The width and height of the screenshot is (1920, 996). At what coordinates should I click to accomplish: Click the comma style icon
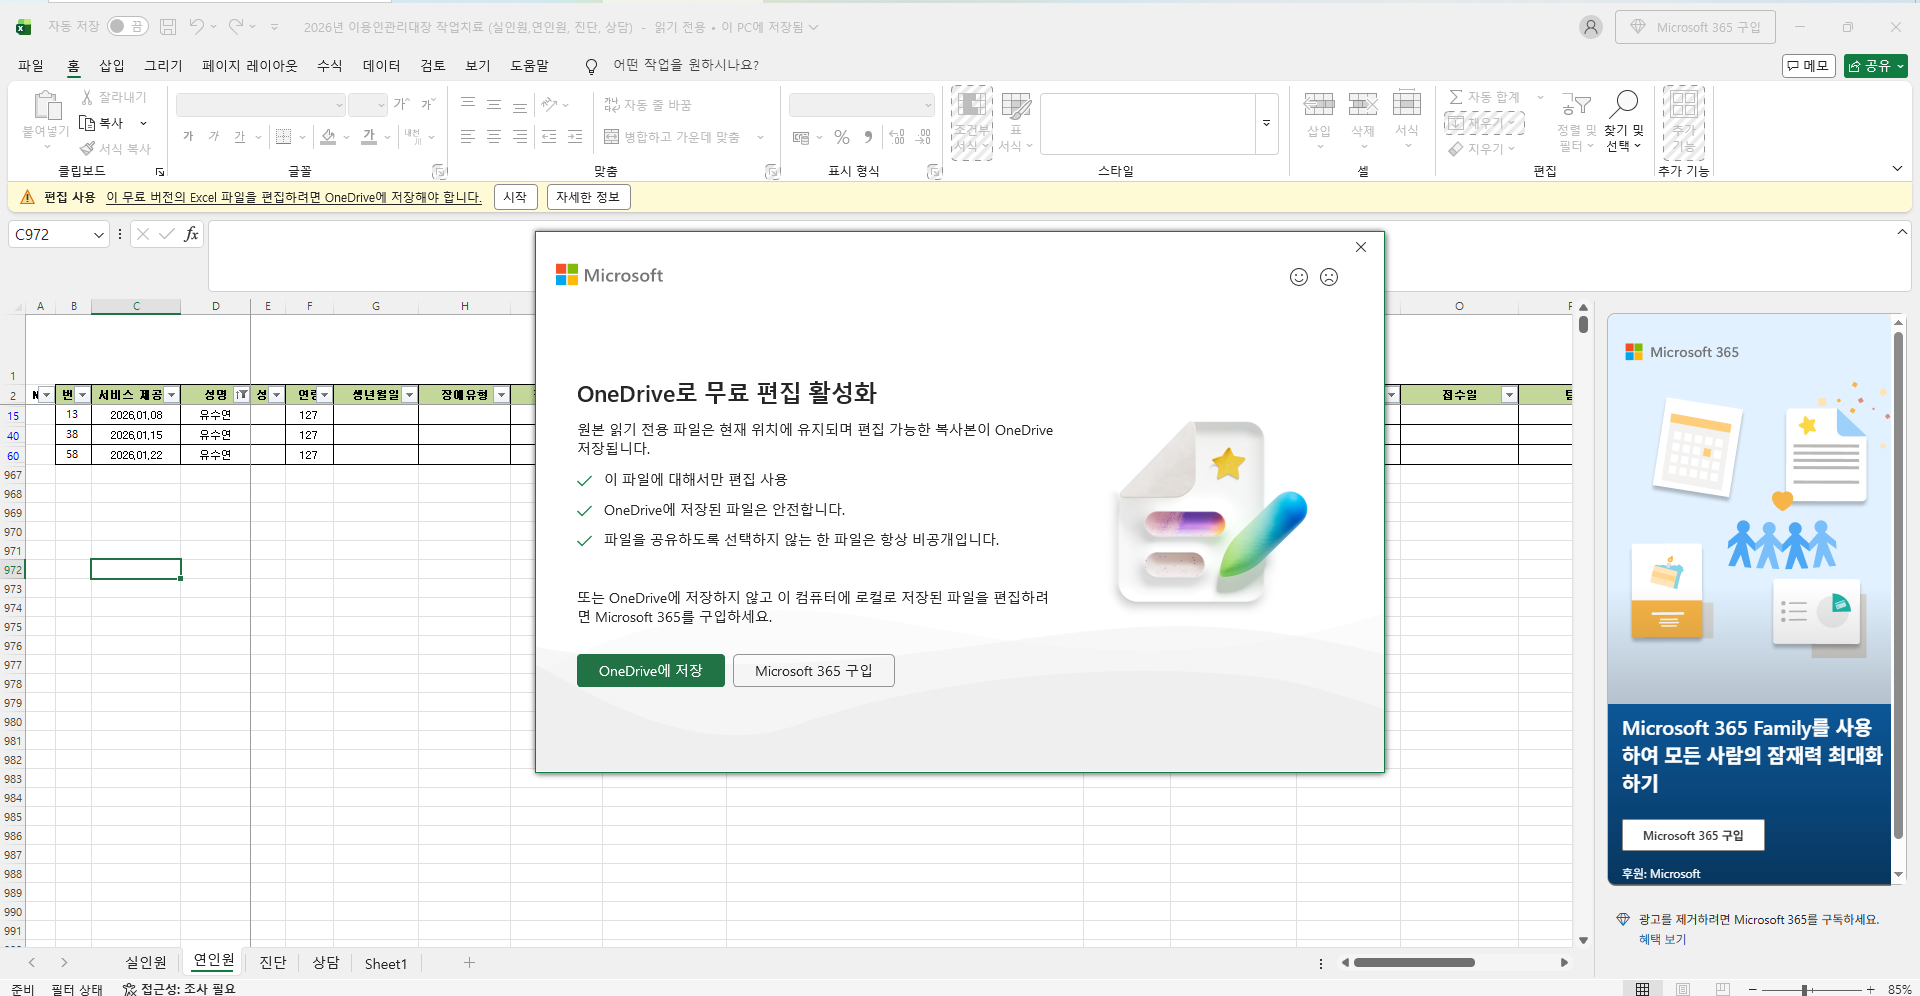tap(868, 137)
